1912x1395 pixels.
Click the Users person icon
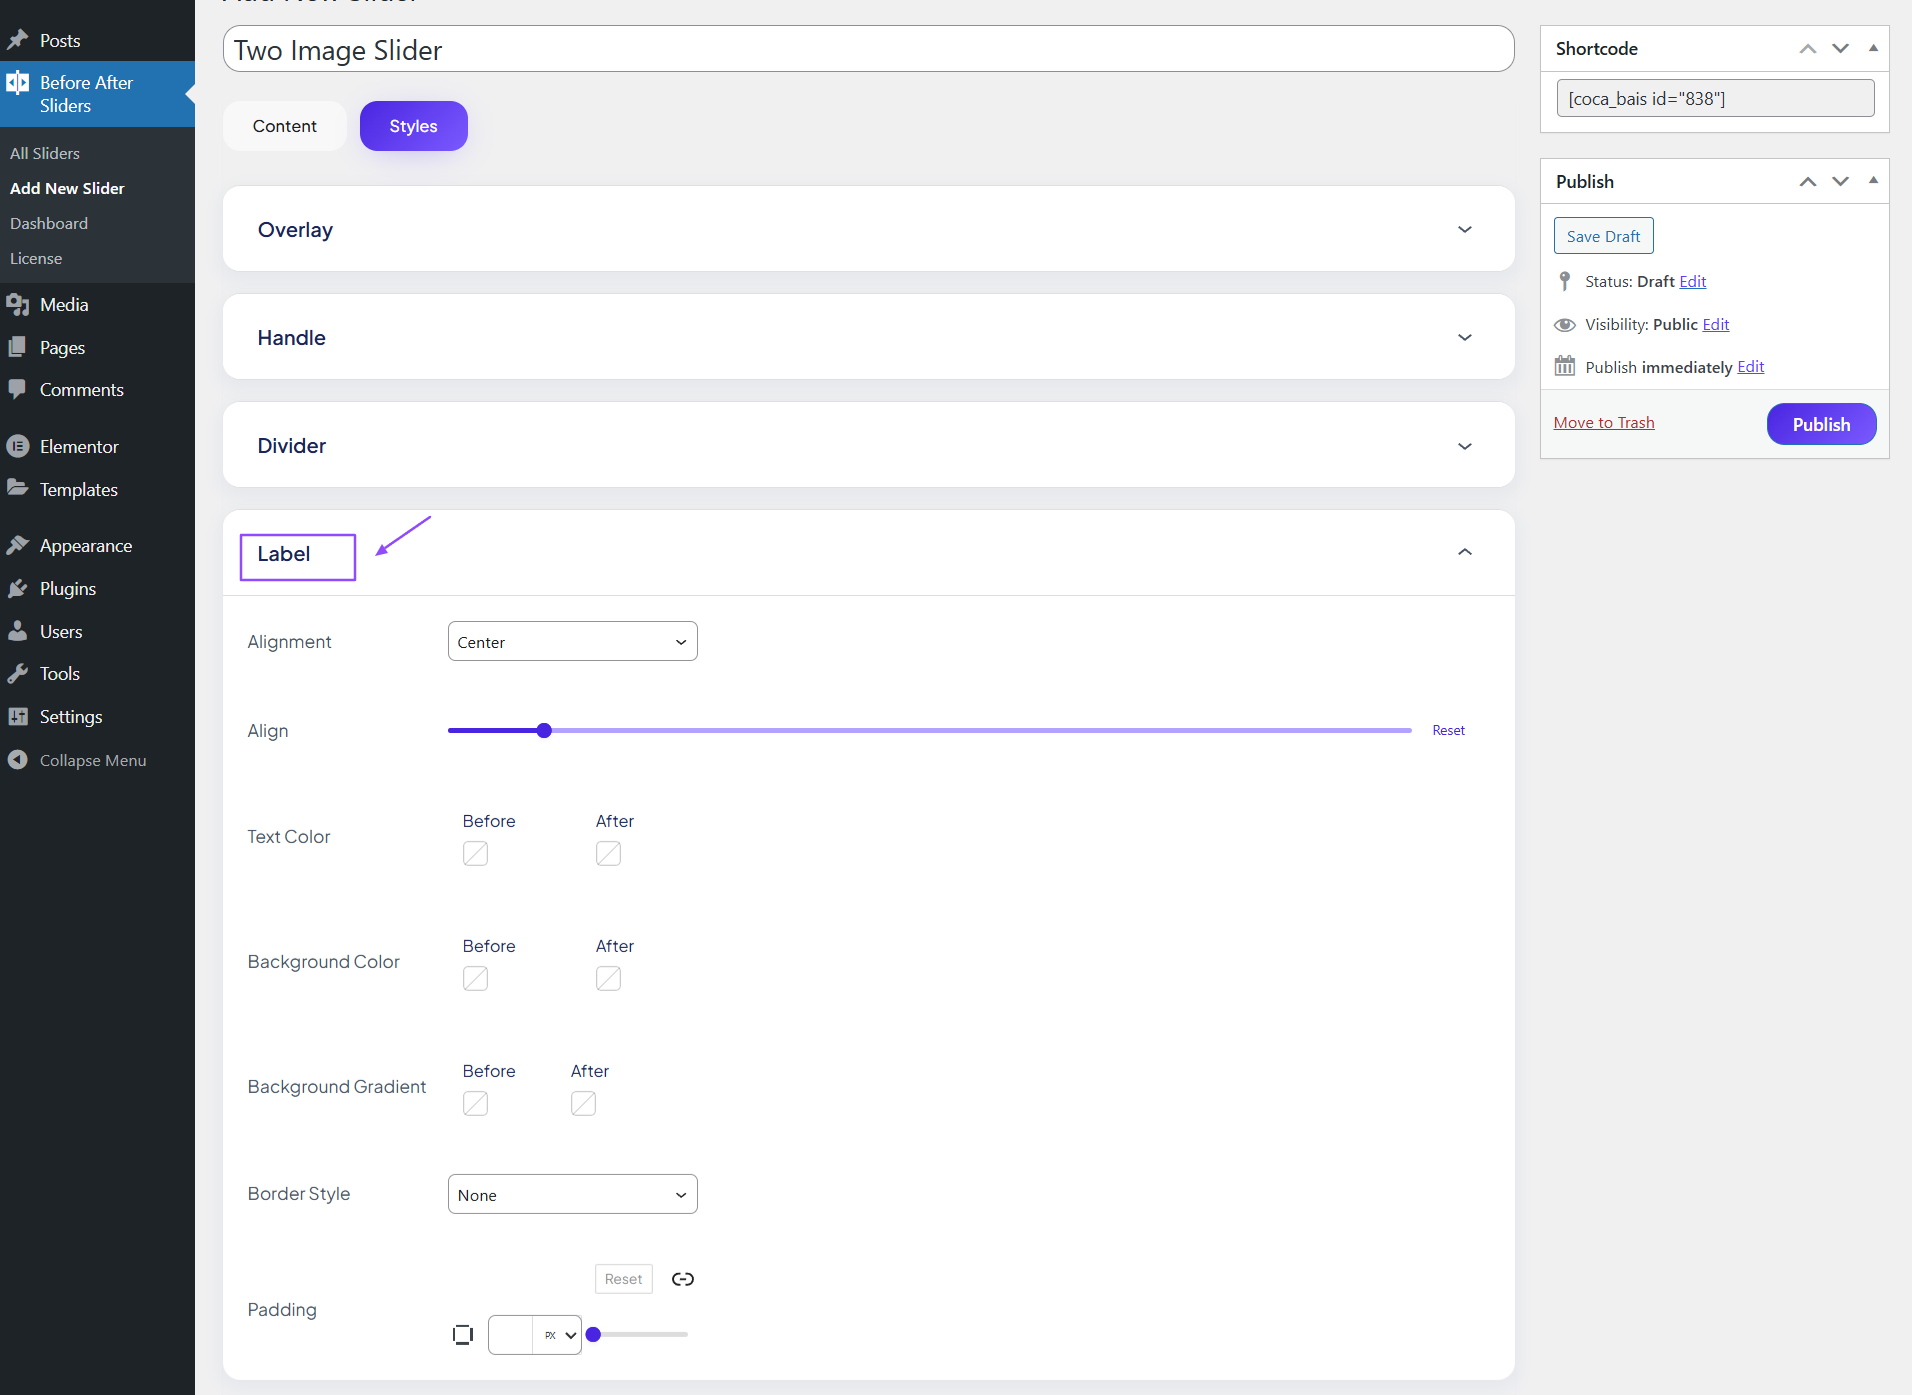[x=18, y=631]
